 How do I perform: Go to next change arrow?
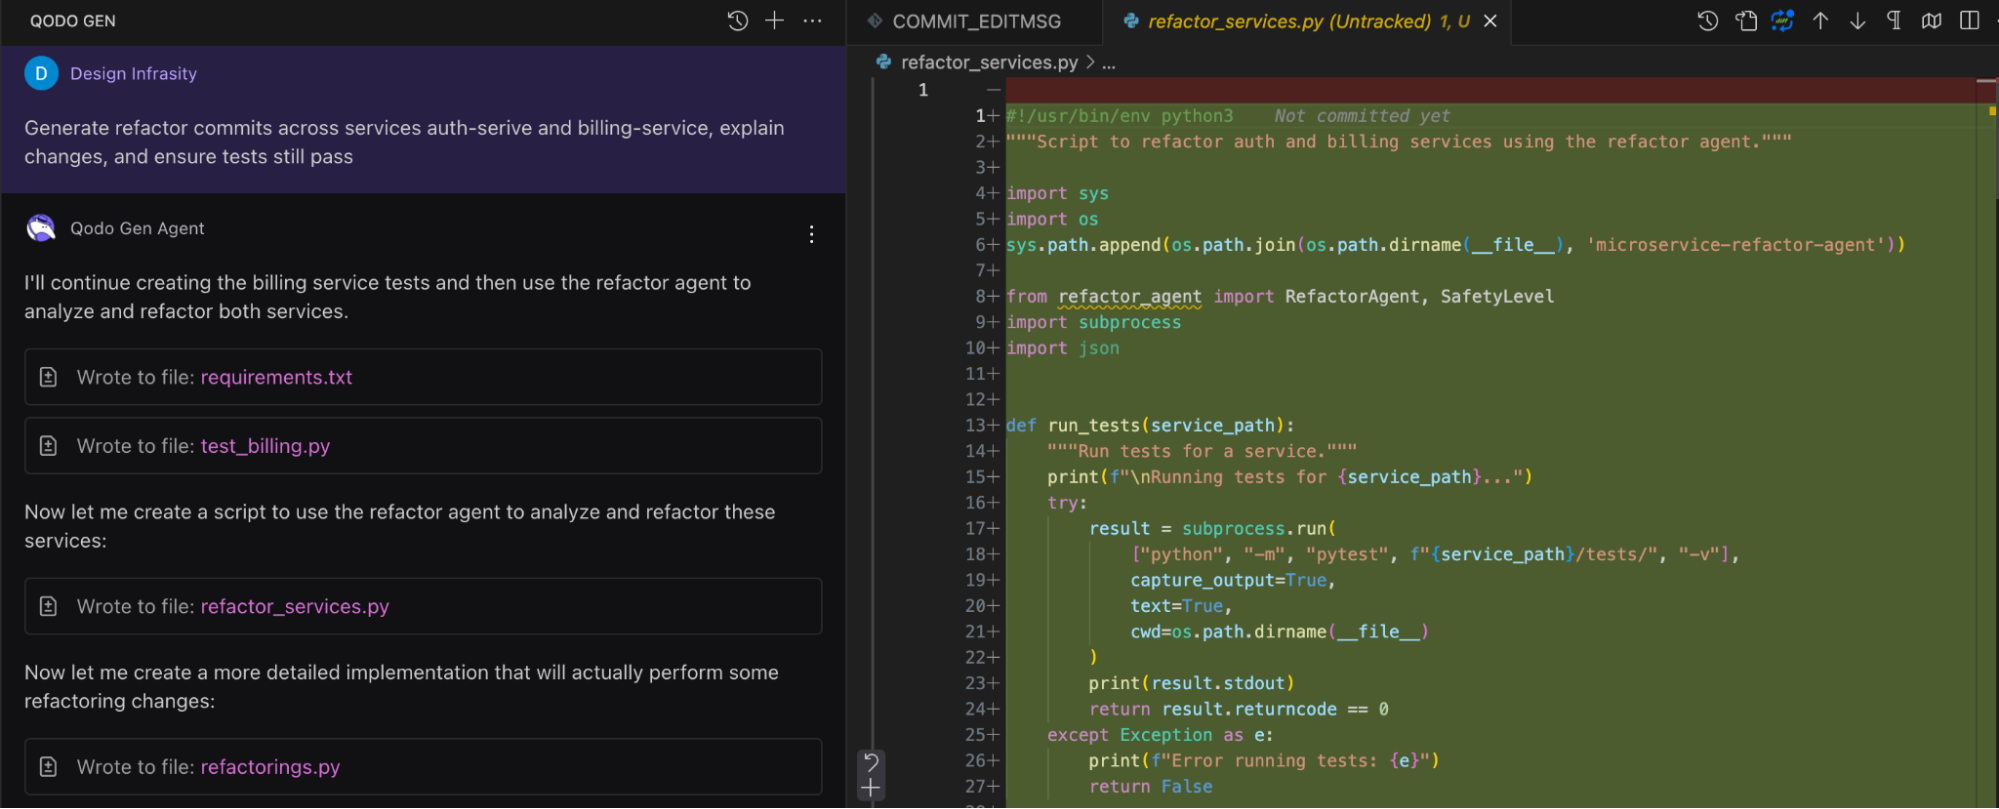[1858, 21]
